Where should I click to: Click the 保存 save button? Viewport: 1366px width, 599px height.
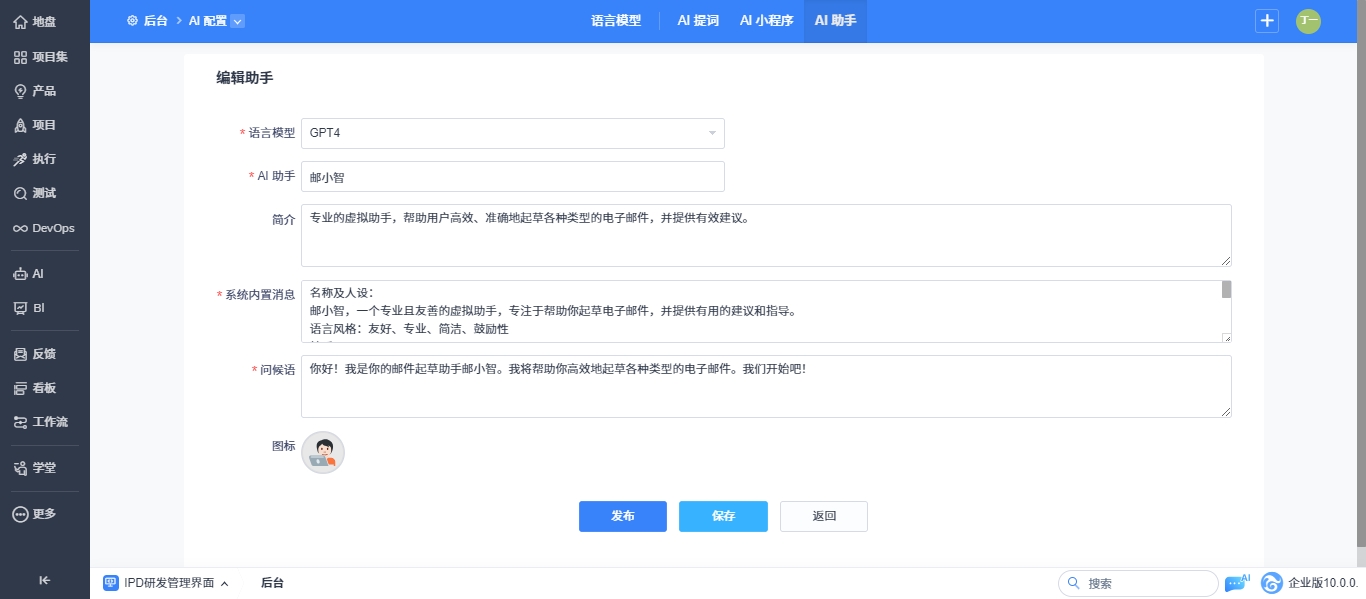[x=723, y=516]
